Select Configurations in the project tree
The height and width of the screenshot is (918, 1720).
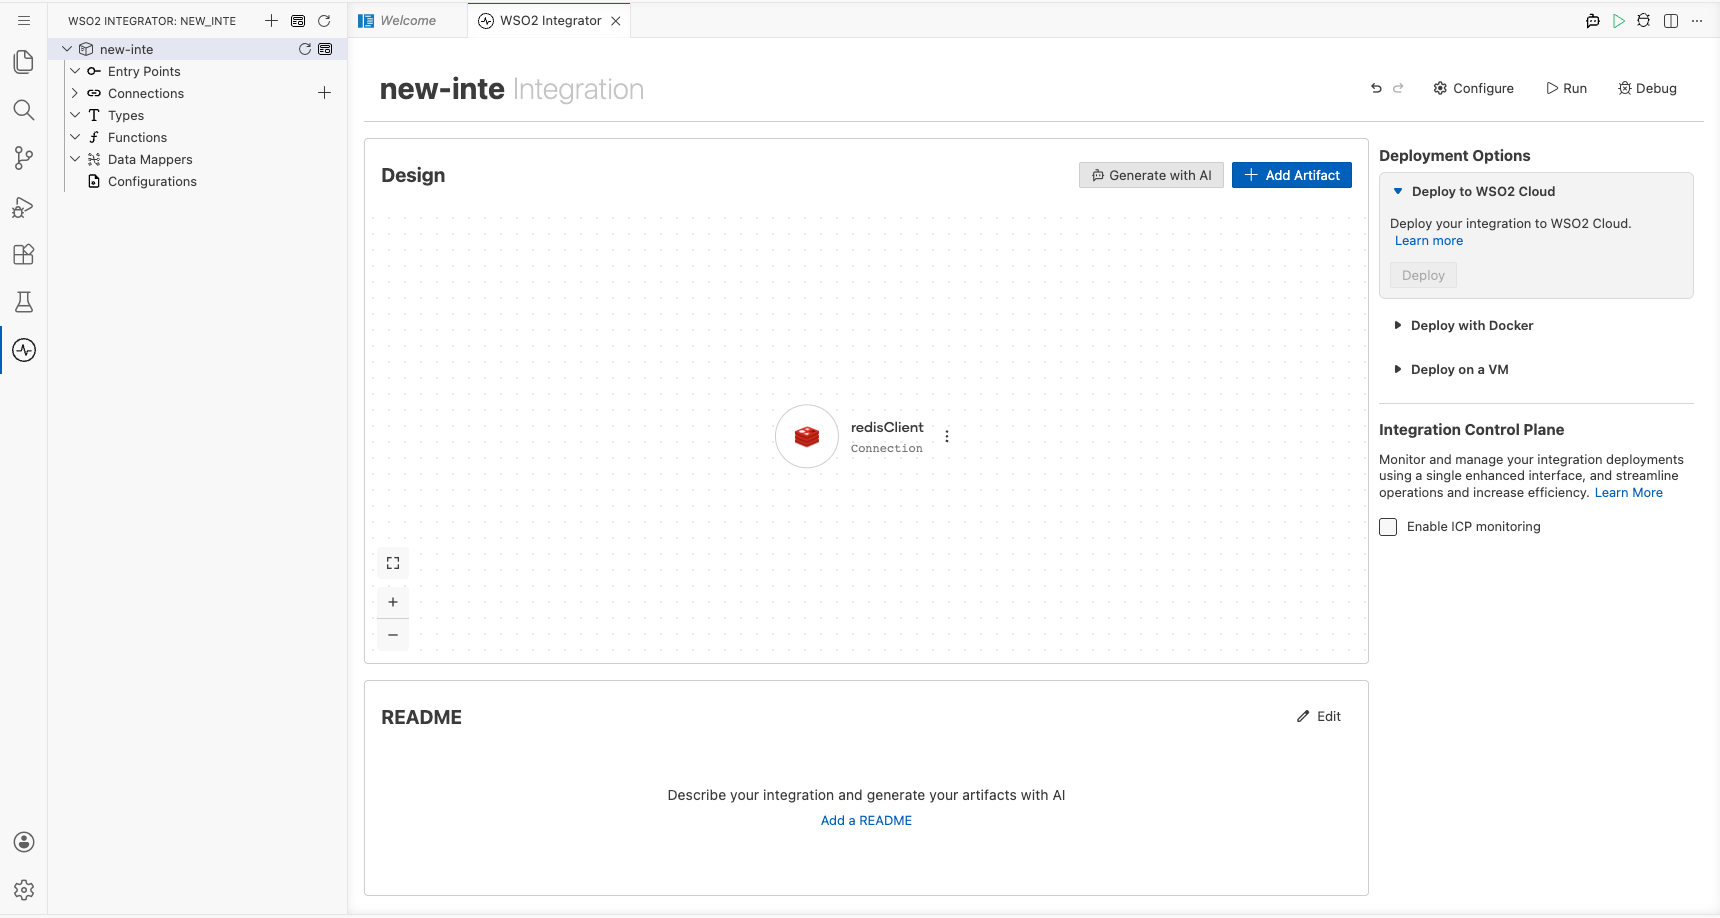click(152, 181)
